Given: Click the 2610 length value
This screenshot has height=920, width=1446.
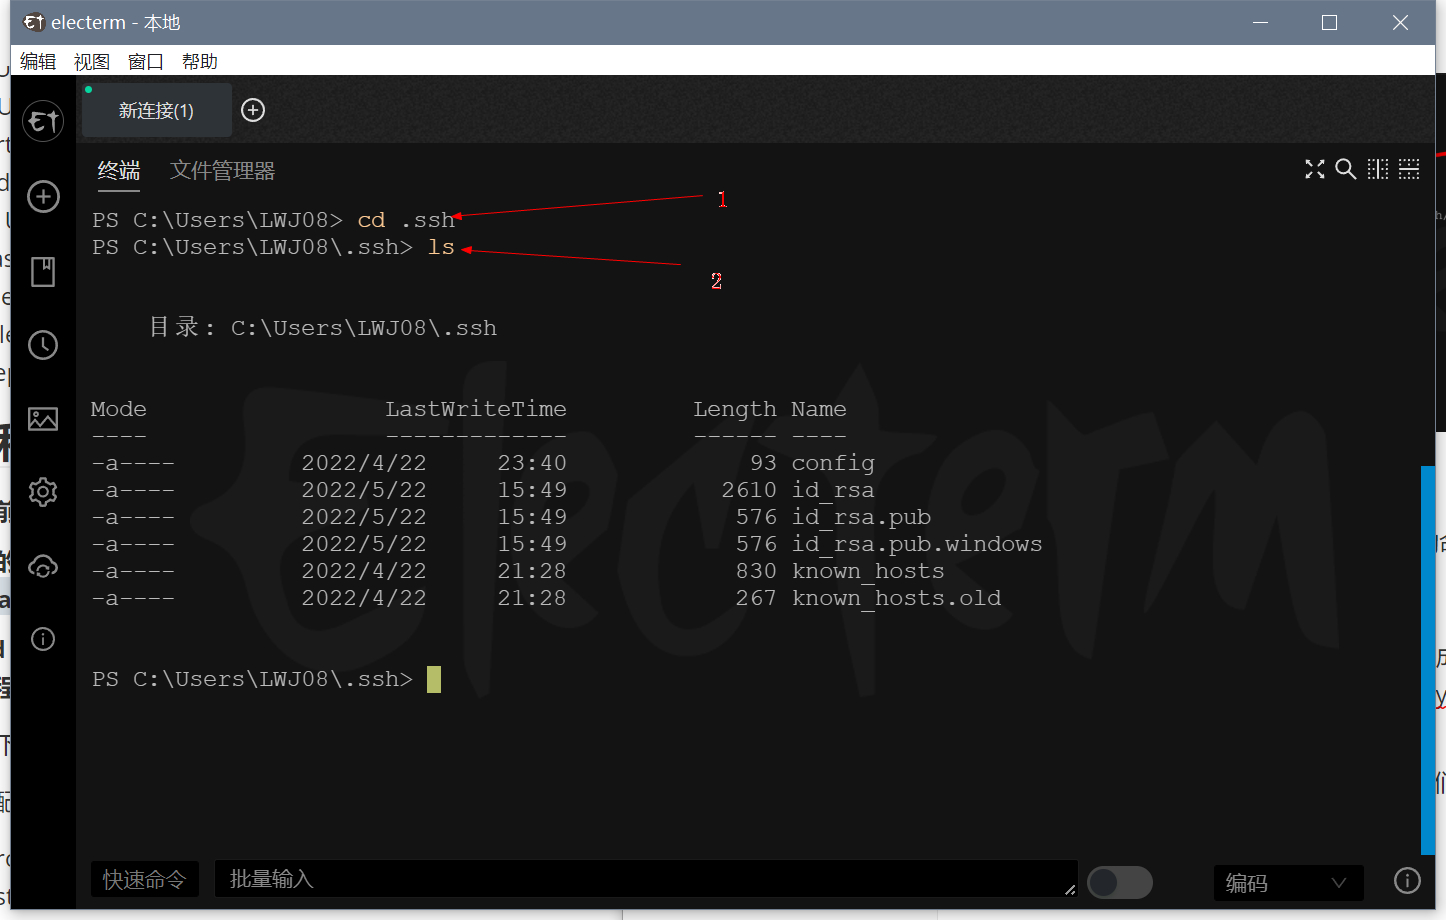Looking at the screenshot, I should coord(749,490).
